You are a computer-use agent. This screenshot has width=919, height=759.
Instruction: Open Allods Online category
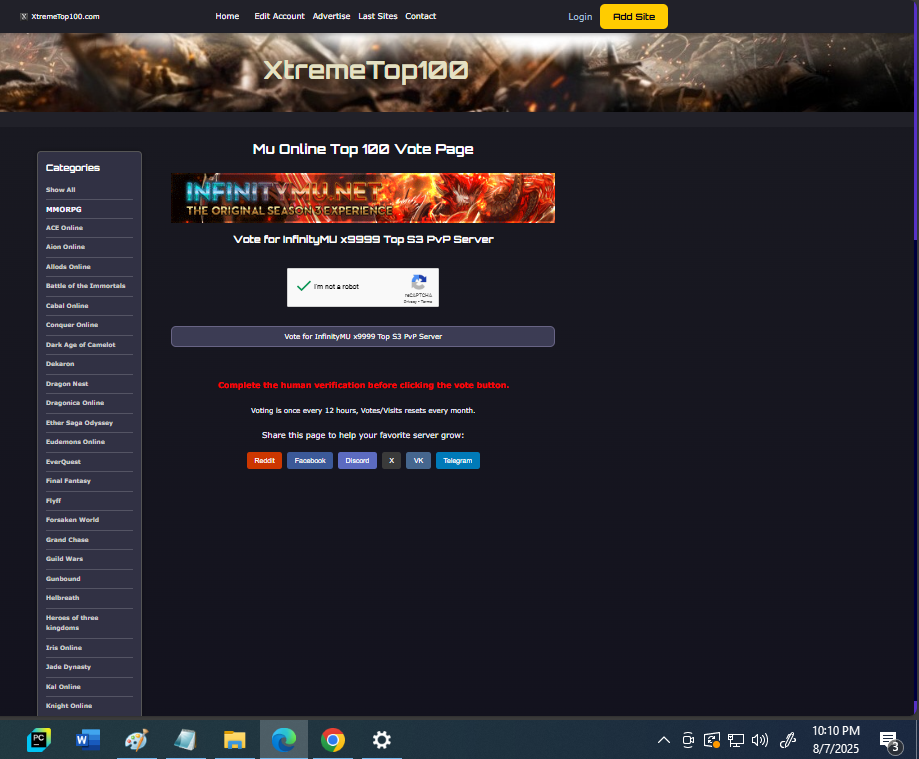pyautogui.click(x=68, y=267)
